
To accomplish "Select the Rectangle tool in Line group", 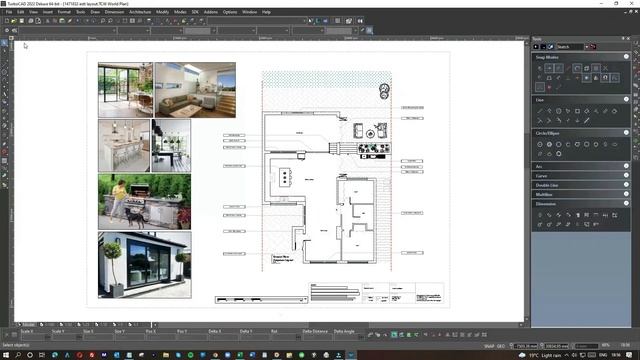I will tap(577, 111).
